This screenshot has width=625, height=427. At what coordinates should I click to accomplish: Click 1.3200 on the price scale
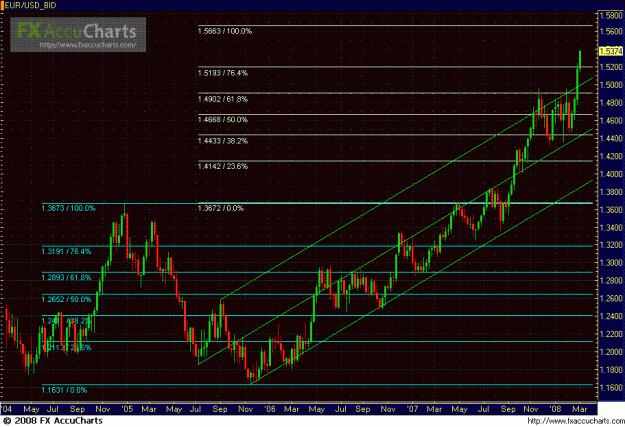coord(611,245)
